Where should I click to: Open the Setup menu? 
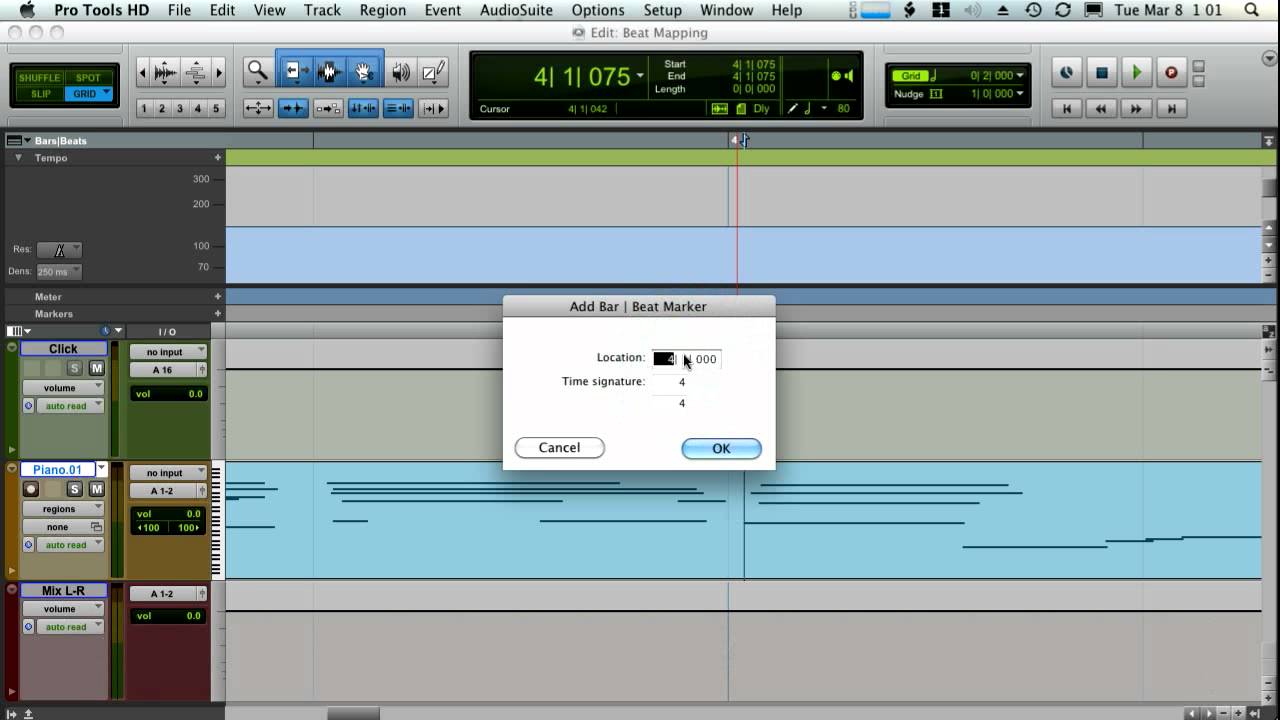pyautogui.click(x=662, y=10)
